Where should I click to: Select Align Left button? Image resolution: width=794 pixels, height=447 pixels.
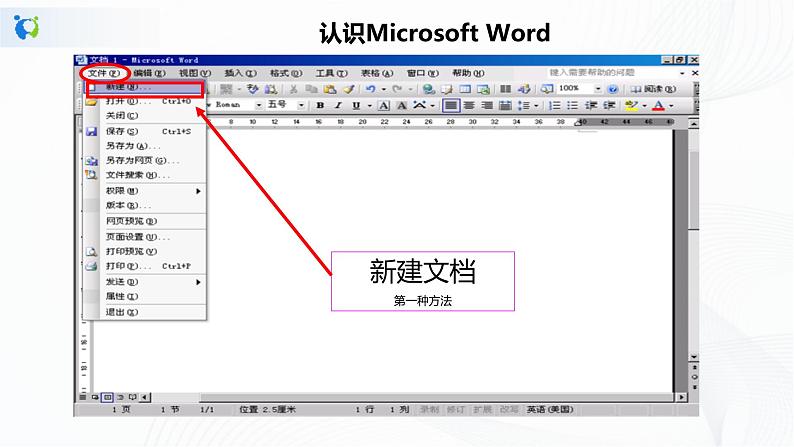(451, 105)
